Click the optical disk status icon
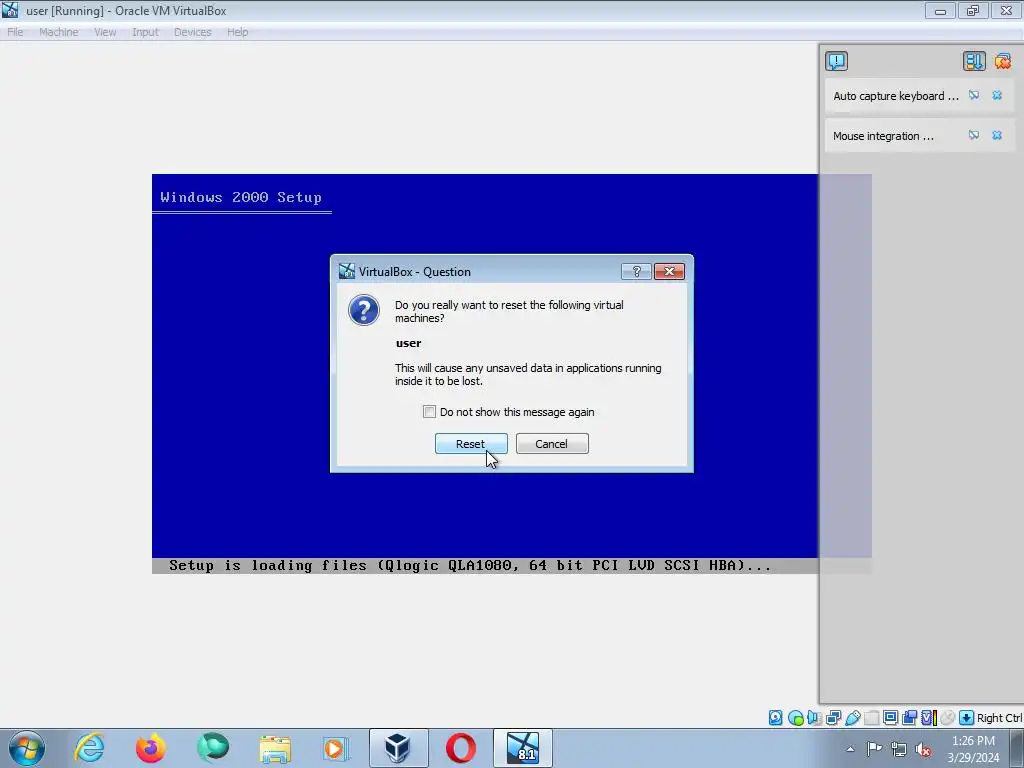Image resolution: width=1024 pixels, height=768 pixels. click(x=795, y=718)
